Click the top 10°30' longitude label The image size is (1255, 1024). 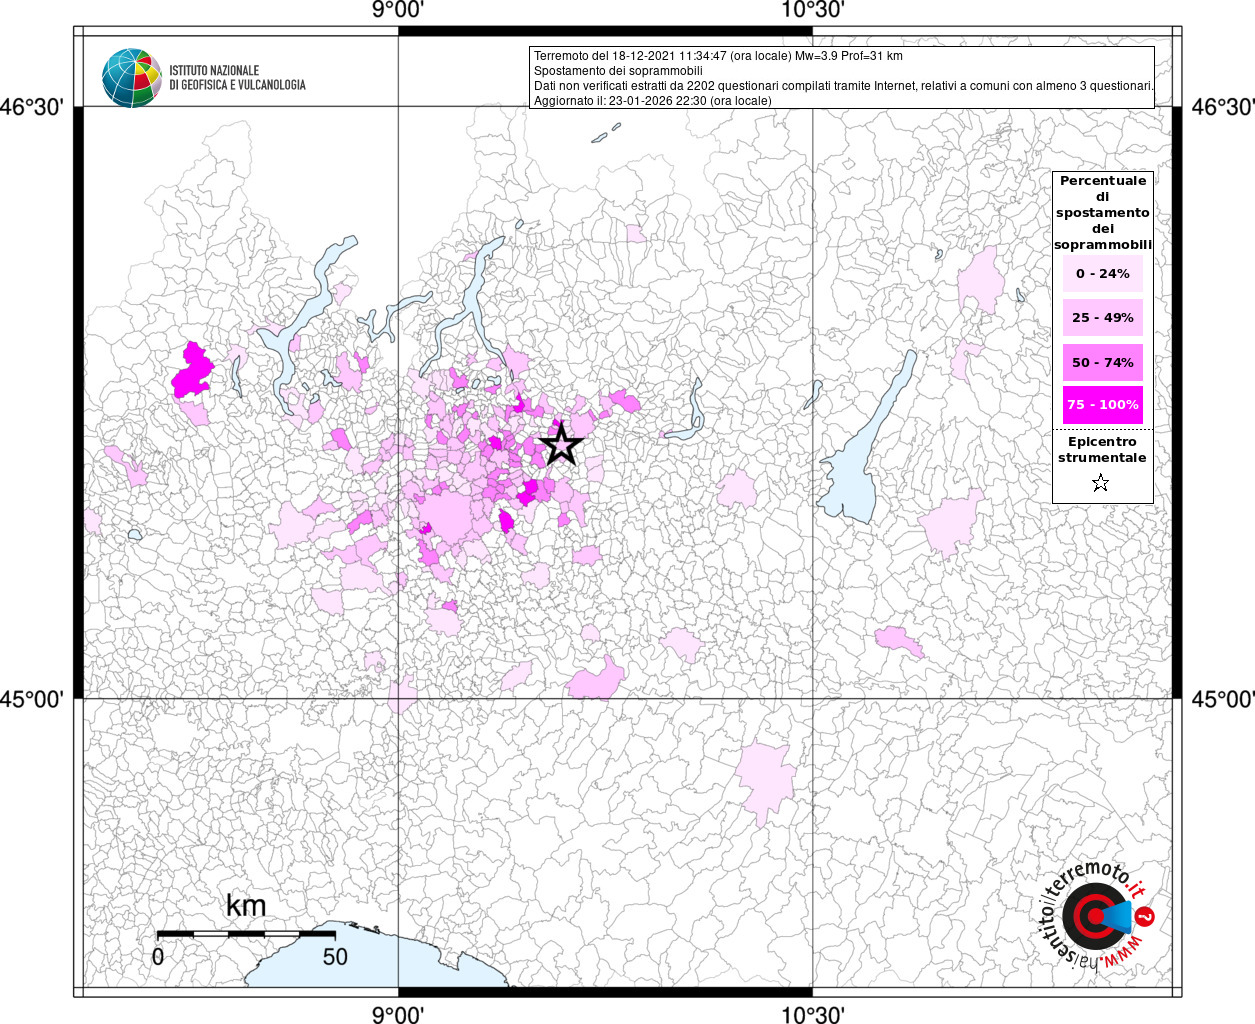pyautogui.click(x=812, y=10)
